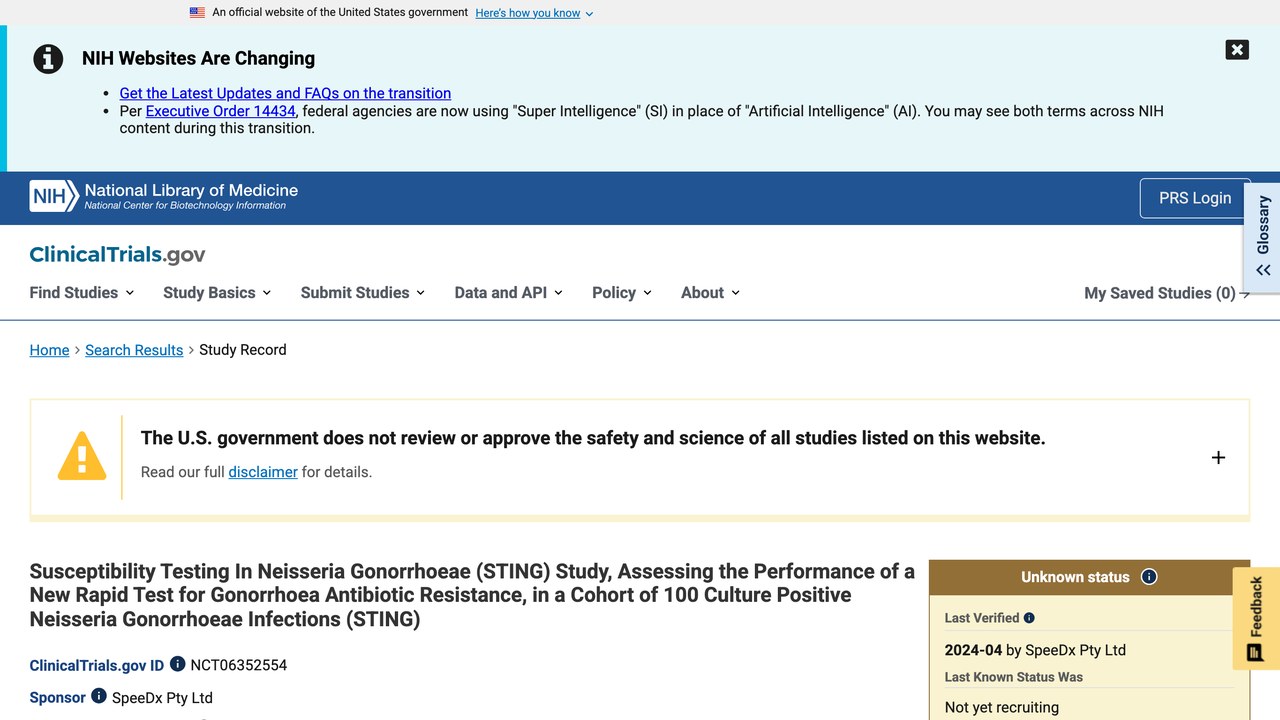1280x720 pixels.
Task: Click the yellow warning triangle icon
Action: [x=82, y=456]
